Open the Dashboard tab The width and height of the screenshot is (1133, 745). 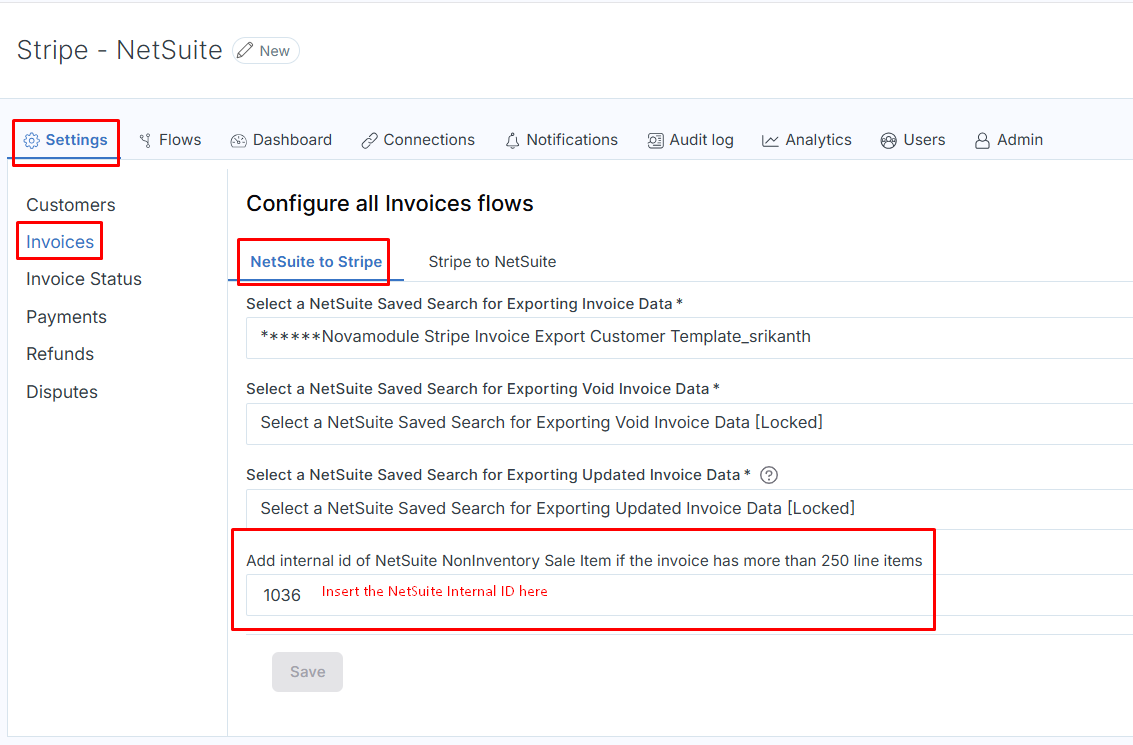coord(281,140)
